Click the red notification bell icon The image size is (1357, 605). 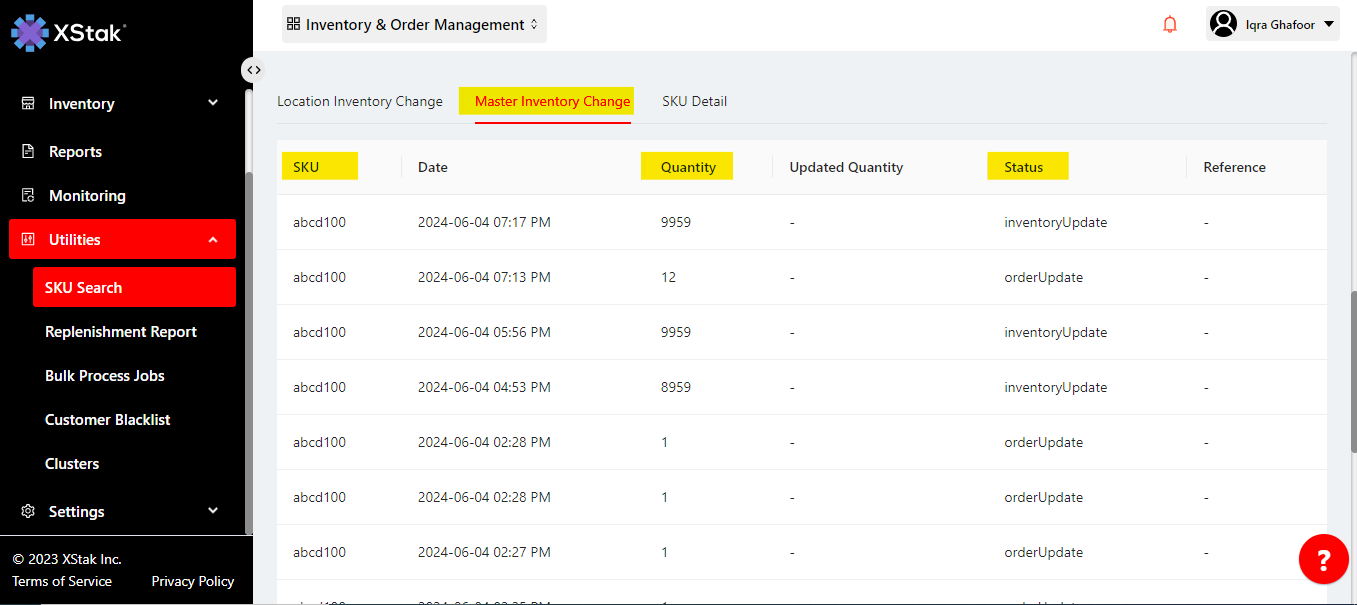(x=1170, y=25)
